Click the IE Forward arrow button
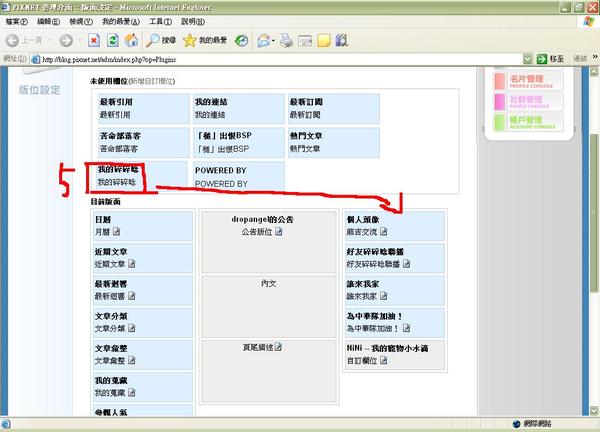The width and height of the screenshot is (600, 432). tap(66, 40)
